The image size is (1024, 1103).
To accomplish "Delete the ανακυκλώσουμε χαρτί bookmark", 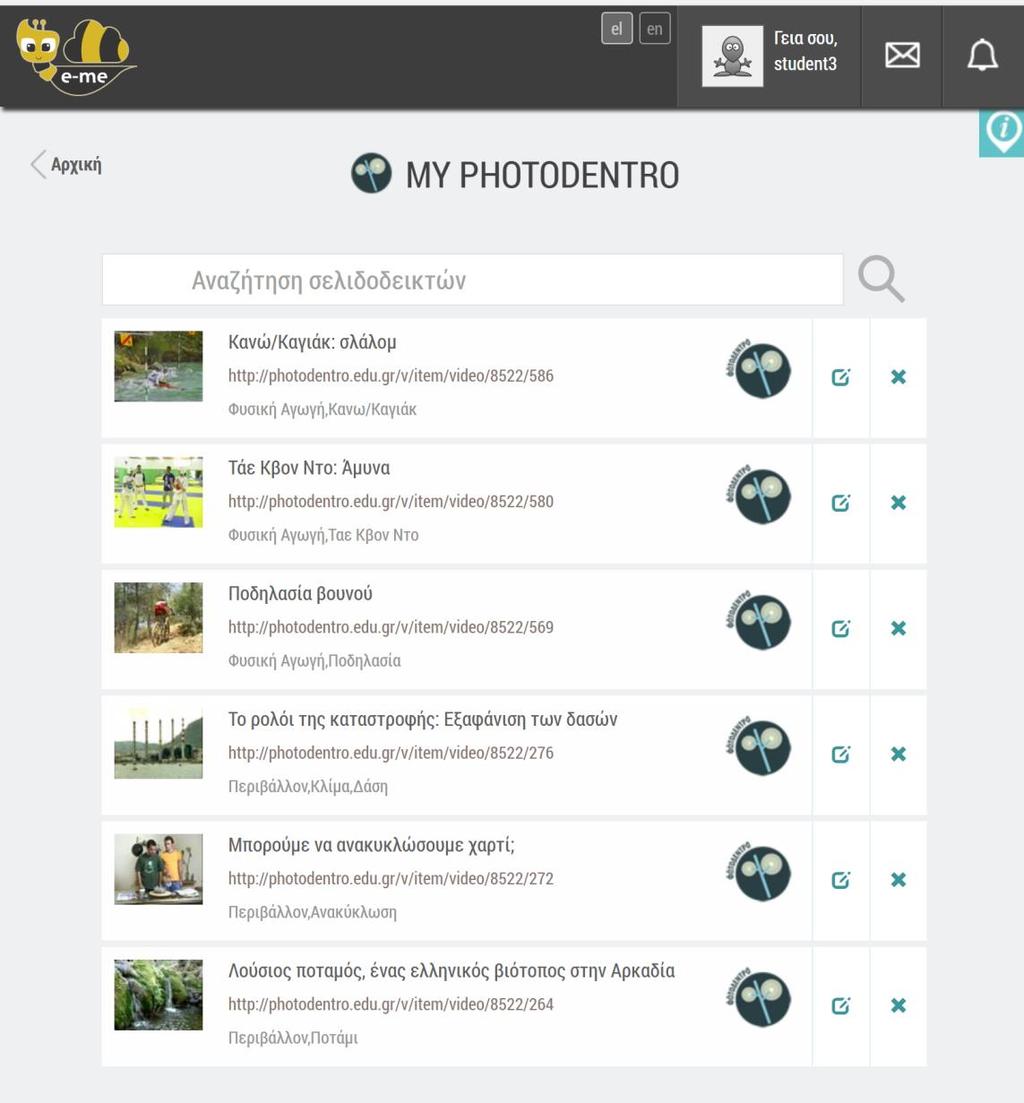I will [x=898, y=880].
